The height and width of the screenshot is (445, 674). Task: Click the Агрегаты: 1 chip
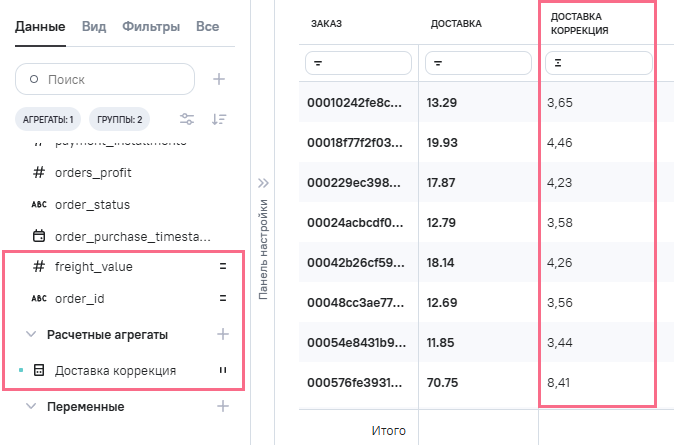click(48, 119)
